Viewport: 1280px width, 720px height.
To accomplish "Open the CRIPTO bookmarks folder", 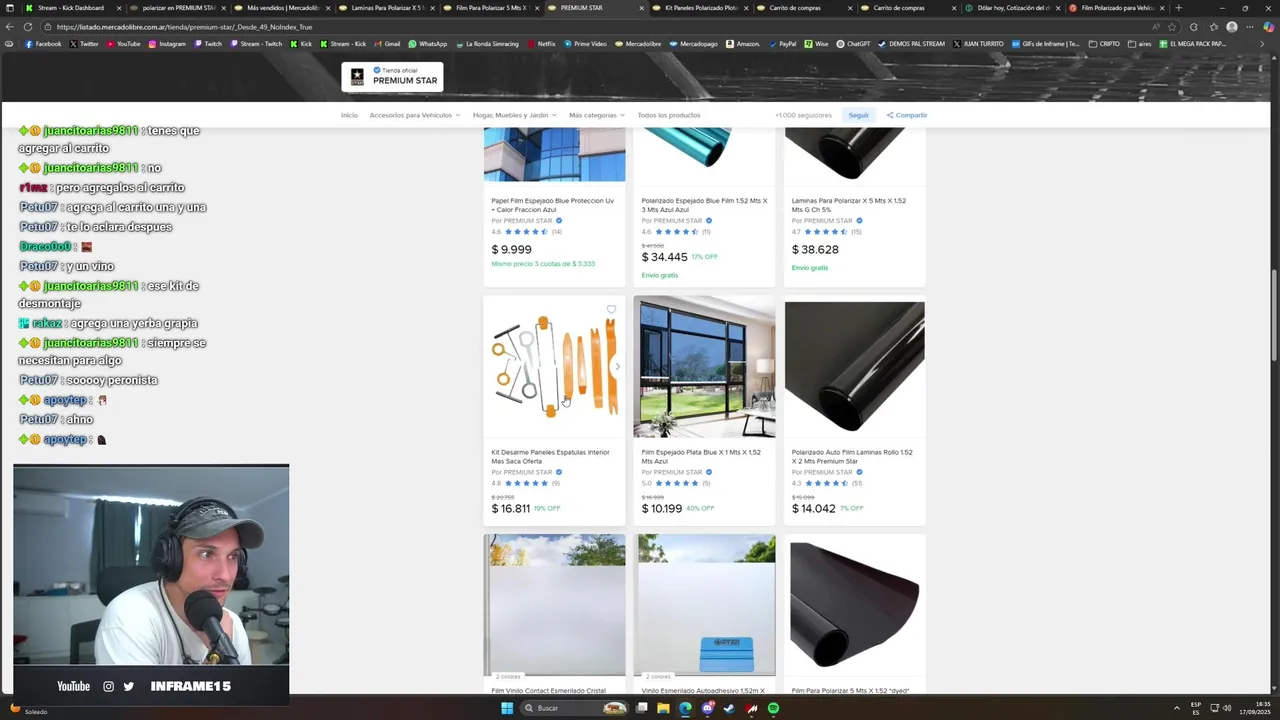I will coord(1104,44).
